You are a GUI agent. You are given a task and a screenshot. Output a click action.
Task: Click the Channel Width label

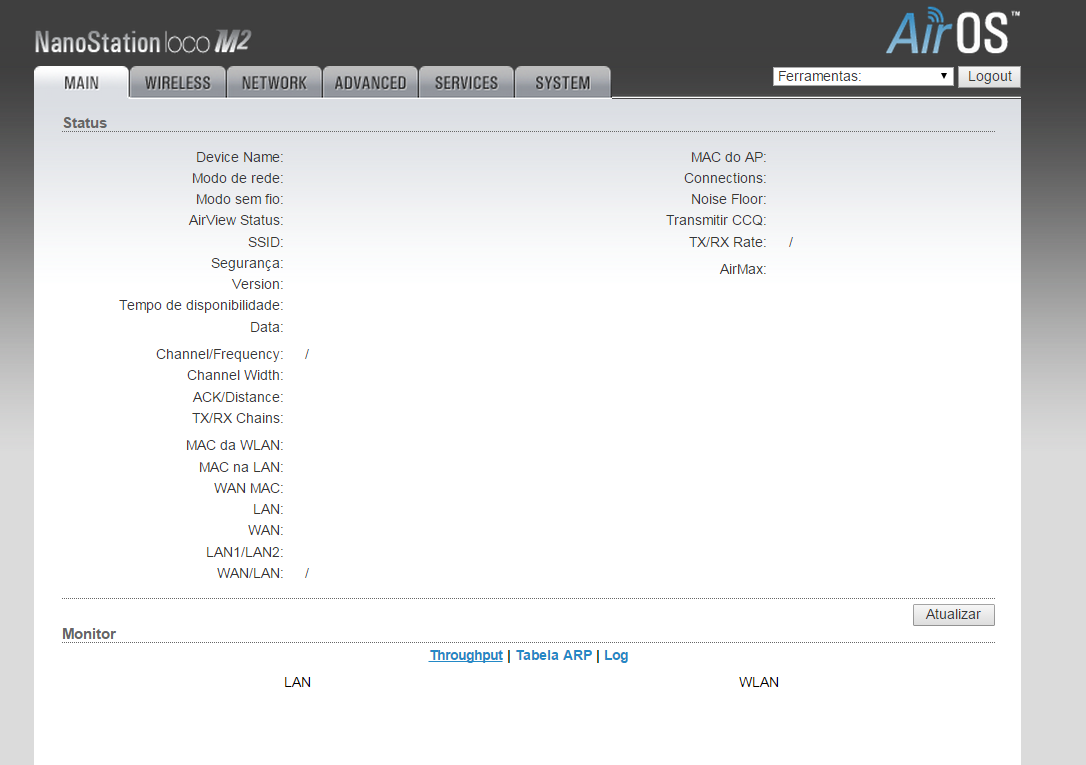[235, 375]
